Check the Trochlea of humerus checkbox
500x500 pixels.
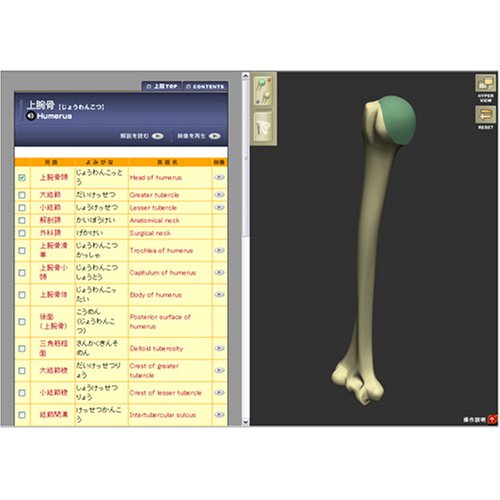coord(22,250)
